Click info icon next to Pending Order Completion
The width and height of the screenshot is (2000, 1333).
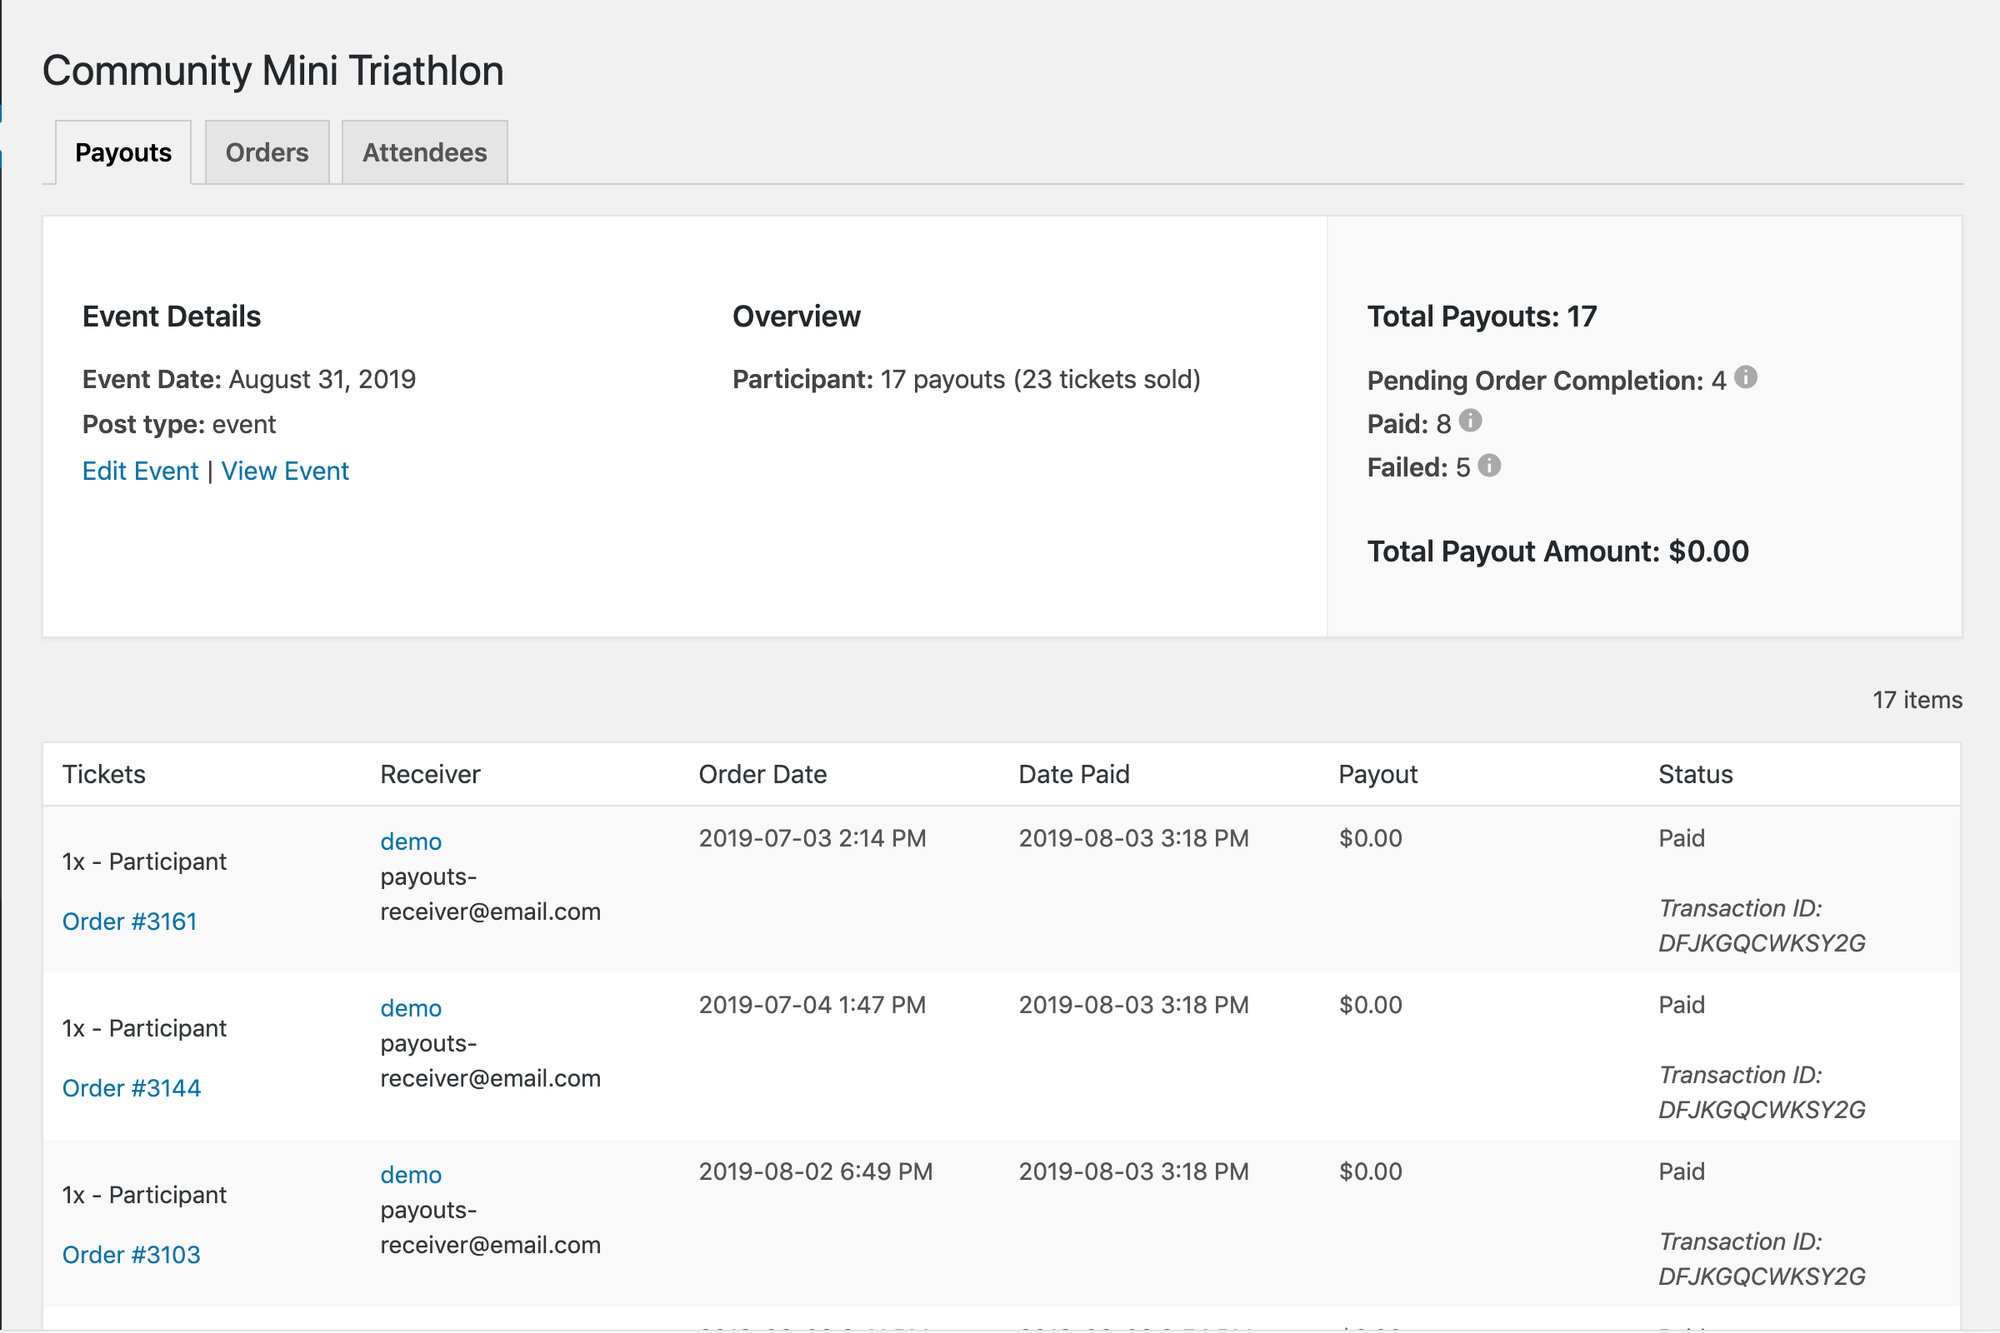tap(1745, 377)
